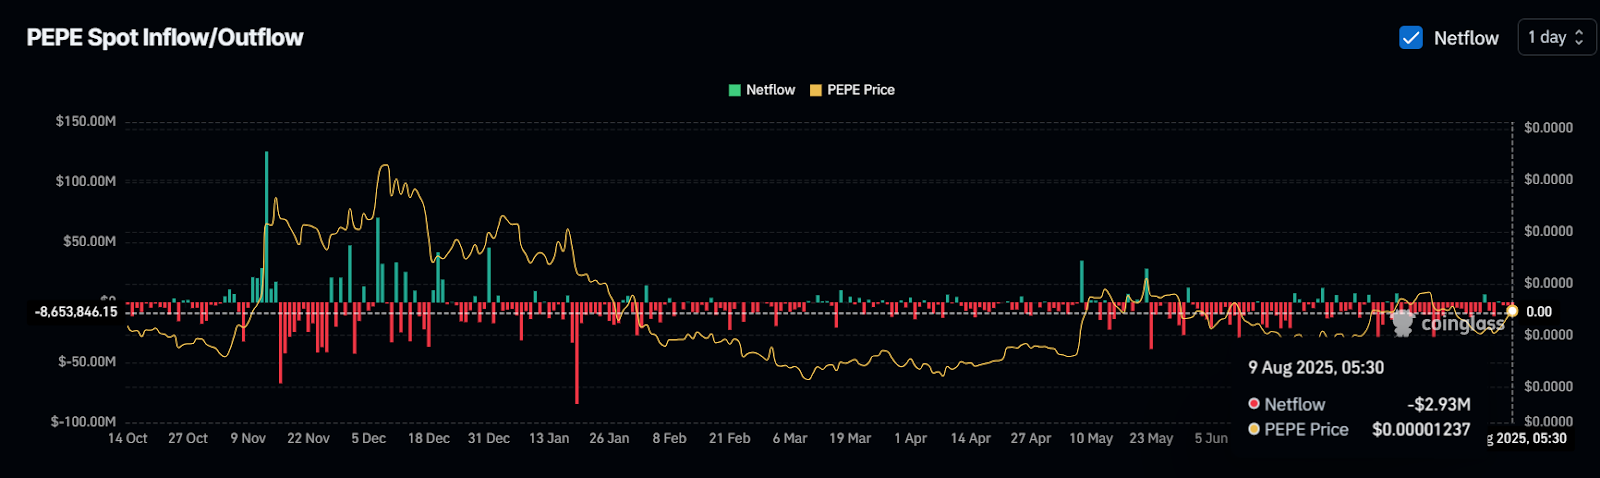Click the 8 Feb date label

coord(669,438)
